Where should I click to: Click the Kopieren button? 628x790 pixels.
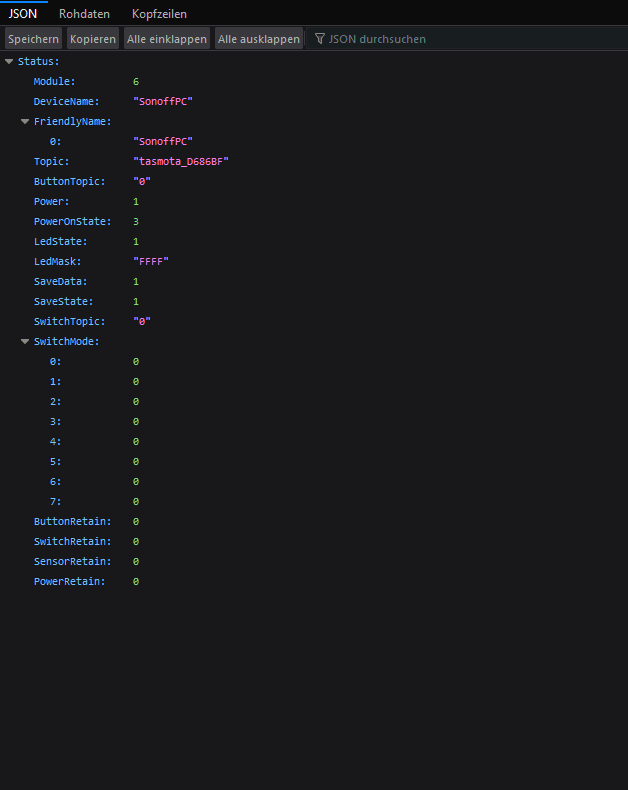click(93, 39)
